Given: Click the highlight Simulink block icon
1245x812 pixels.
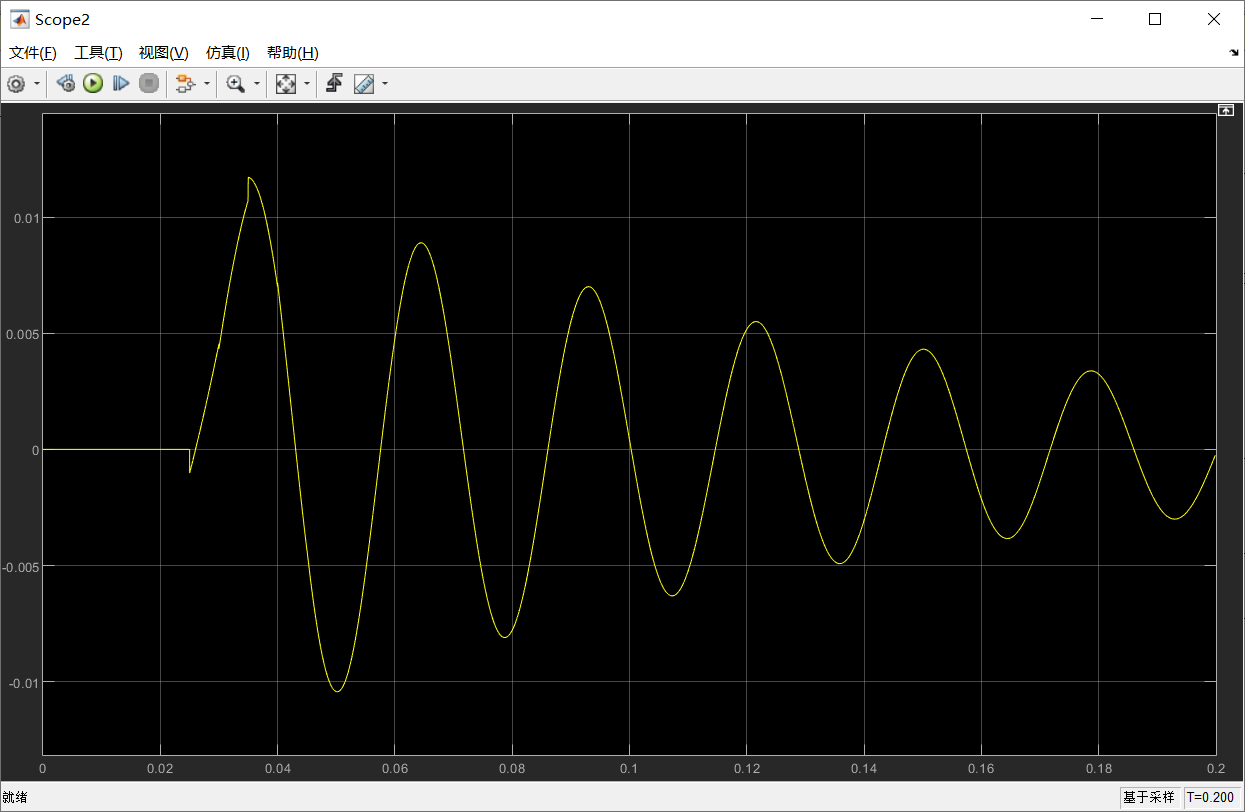Looking at the screenshot, I should pos(185,84).
